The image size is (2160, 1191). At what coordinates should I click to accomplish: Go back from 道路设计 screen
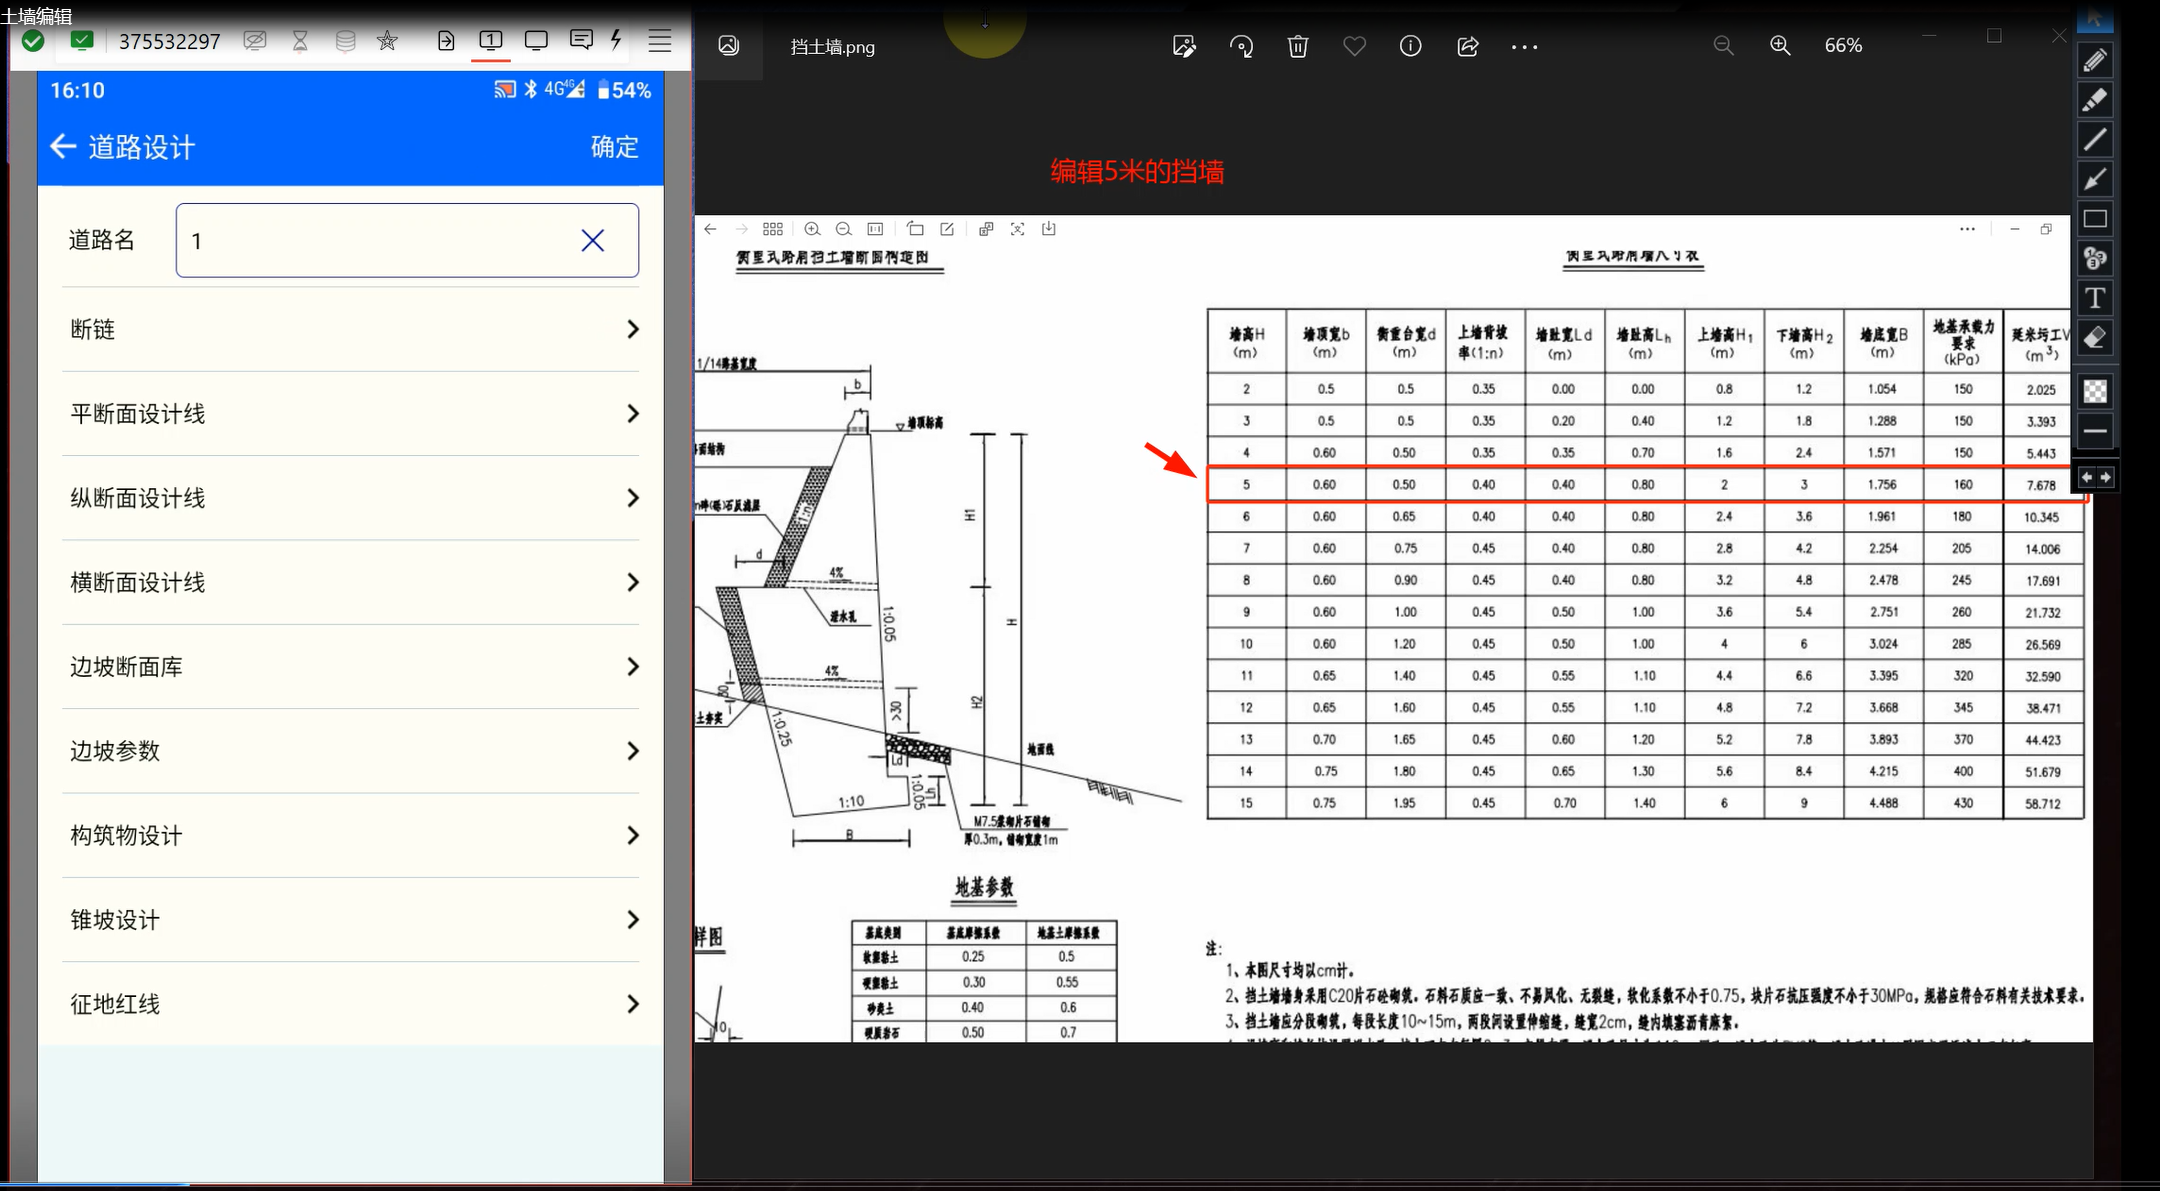click(63, 147)
